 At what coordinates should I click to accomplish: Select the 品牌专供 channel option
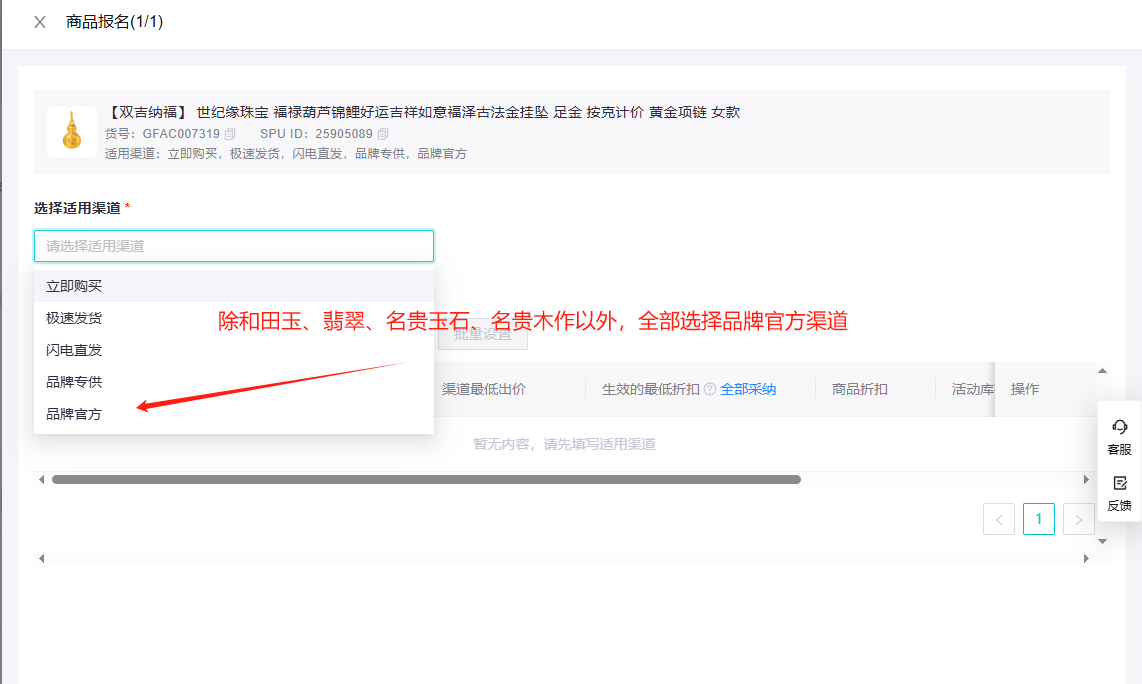tap(74, 382)
